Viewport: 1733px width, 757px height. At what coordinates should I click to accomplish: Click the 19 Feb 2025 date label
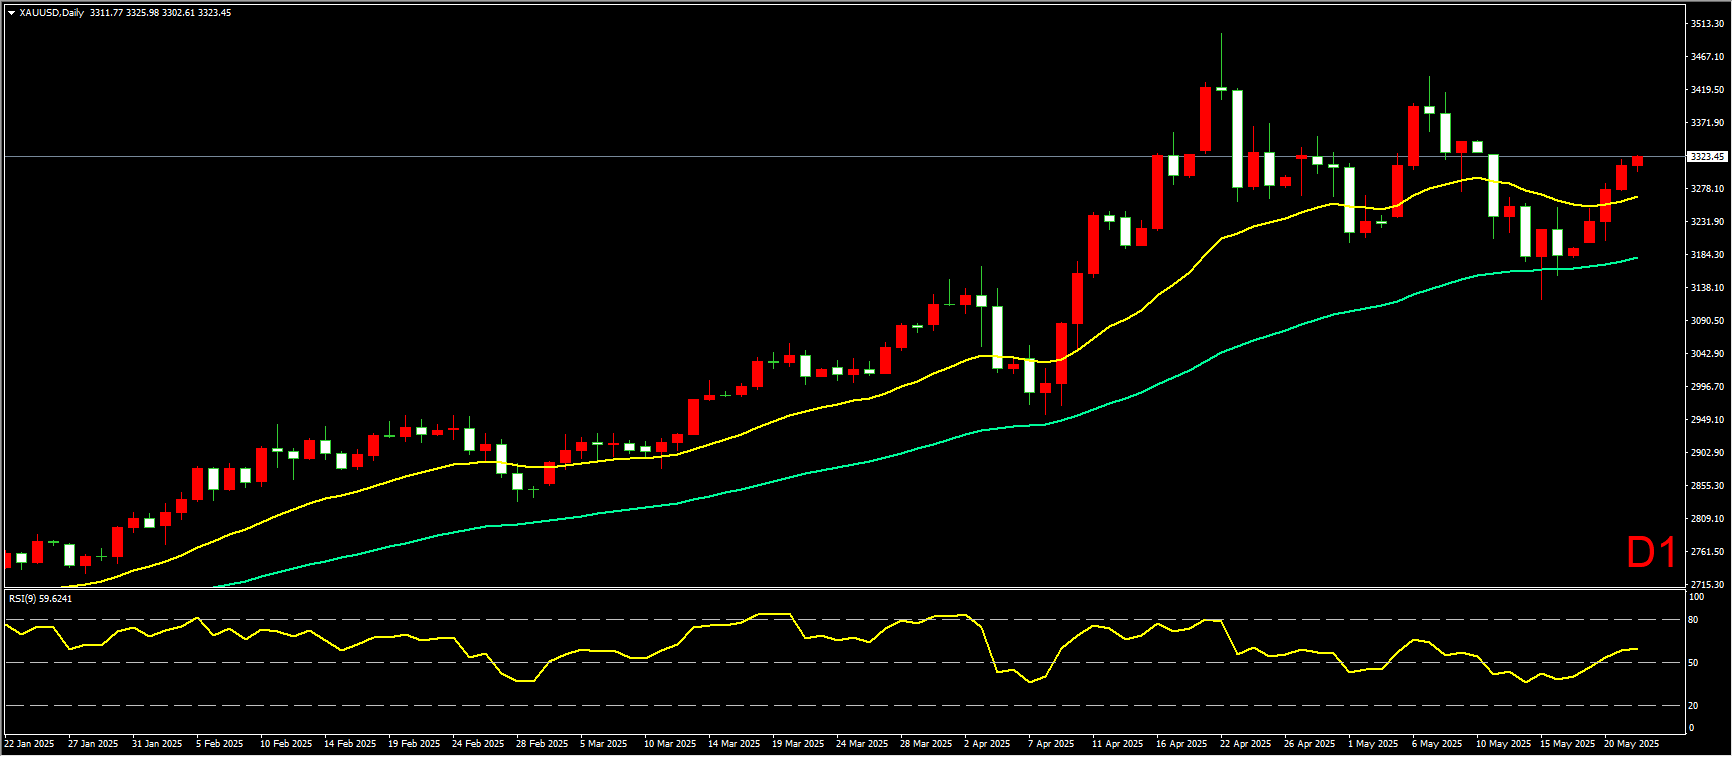[414, 744]
